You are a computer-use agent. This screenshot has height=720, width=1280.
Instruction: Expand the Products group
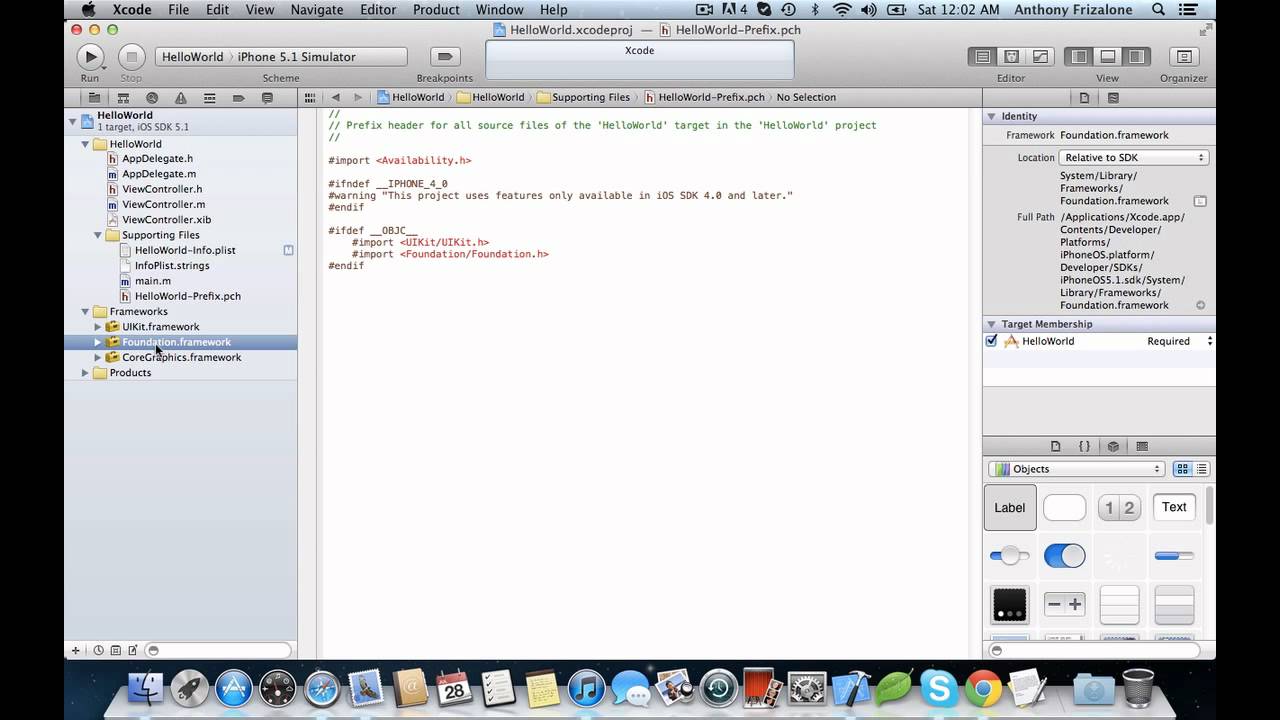[85, 373]
